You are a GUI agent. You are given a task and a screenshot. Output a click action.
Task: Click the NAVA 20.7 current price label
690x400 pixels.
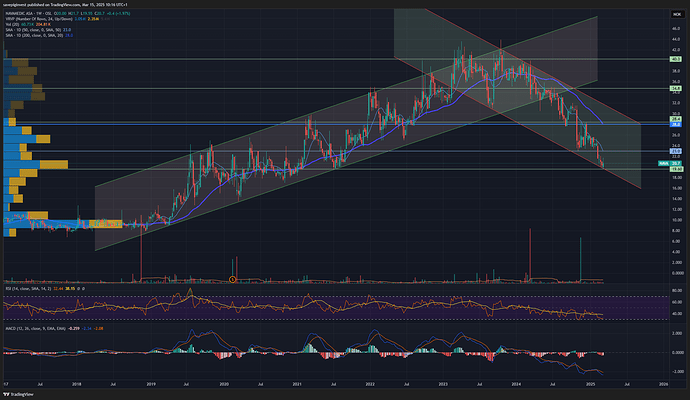point(670,163)
